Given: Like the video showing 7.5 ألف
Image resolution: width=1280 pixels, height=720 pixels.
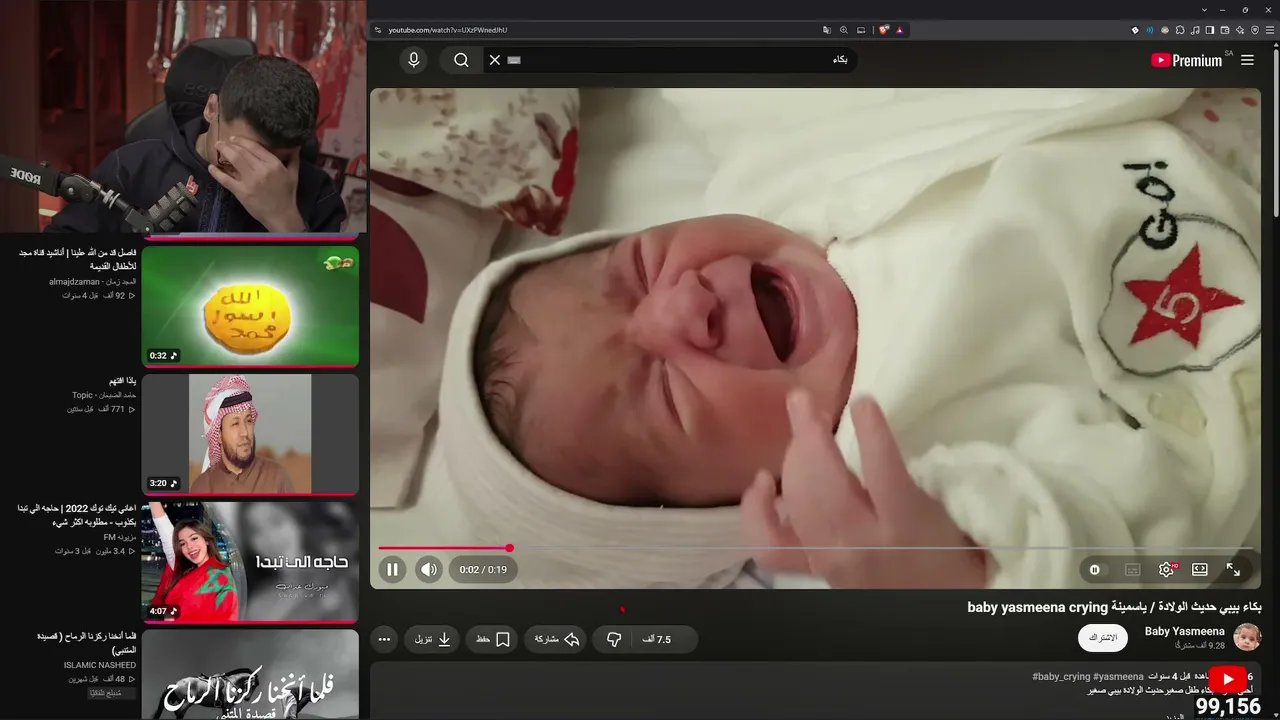Looking at the screenshot, I should 664,639.
